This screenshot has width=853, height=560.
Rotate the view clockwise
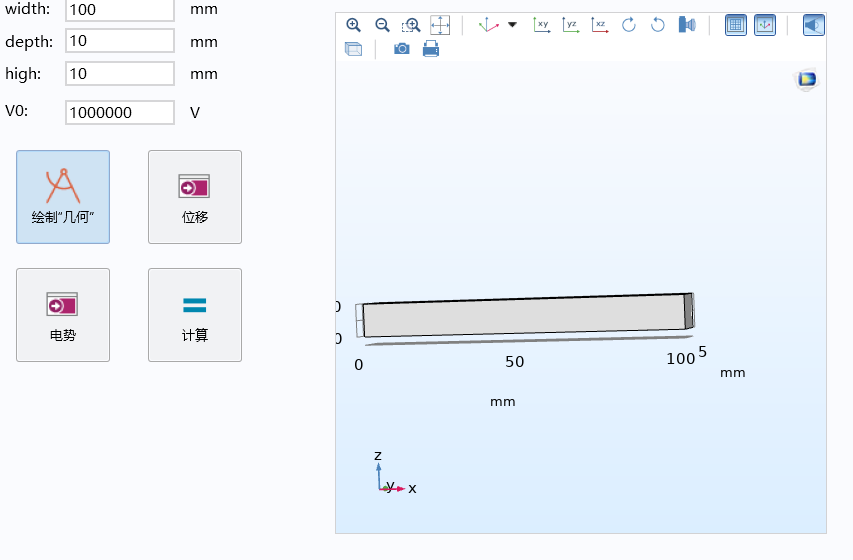[x=628, y=25]
